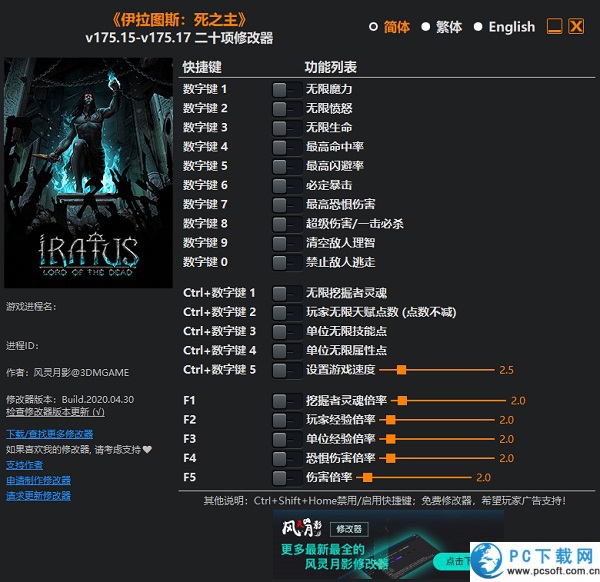Open 下载/查找更多修改器 link
This screenshot has height=582, width=600.
click(x=49, y=434)
